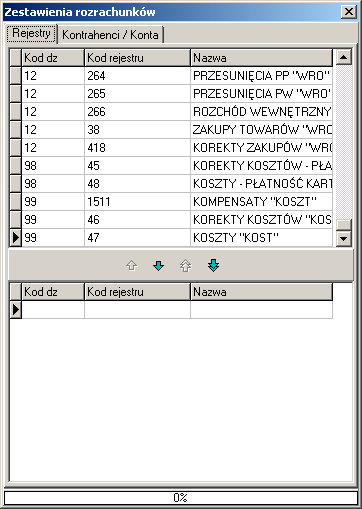
Task: Click the row selector of row 1511
Action: coord(15,202)
